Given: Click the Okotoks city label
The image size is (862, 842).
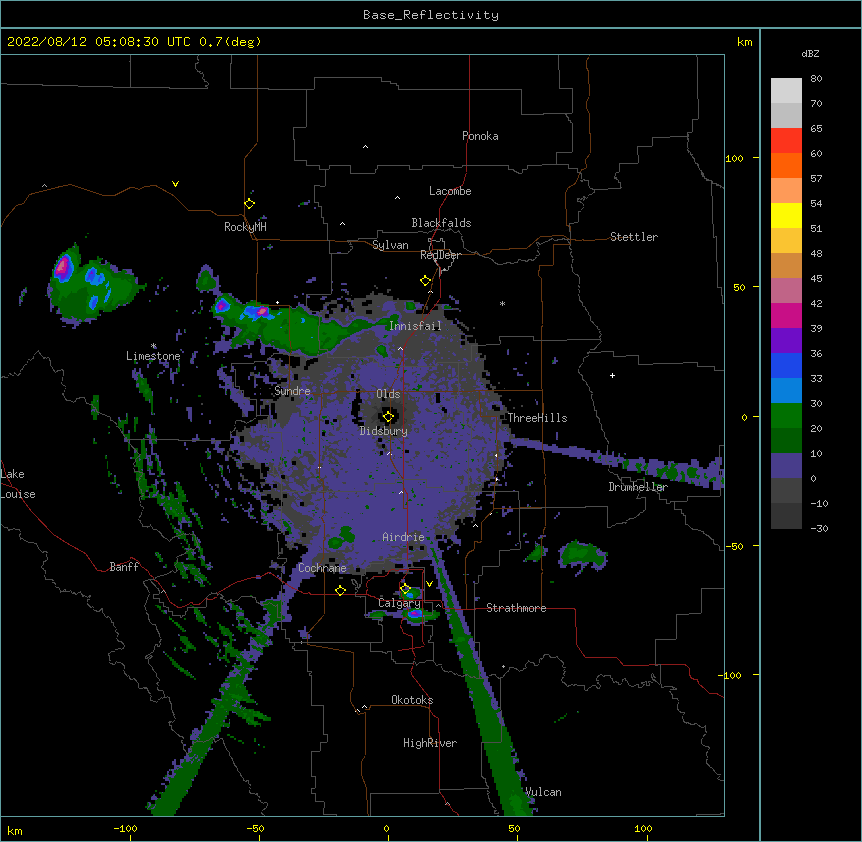Looking at the screenshot, I should (x=412, y=700).
